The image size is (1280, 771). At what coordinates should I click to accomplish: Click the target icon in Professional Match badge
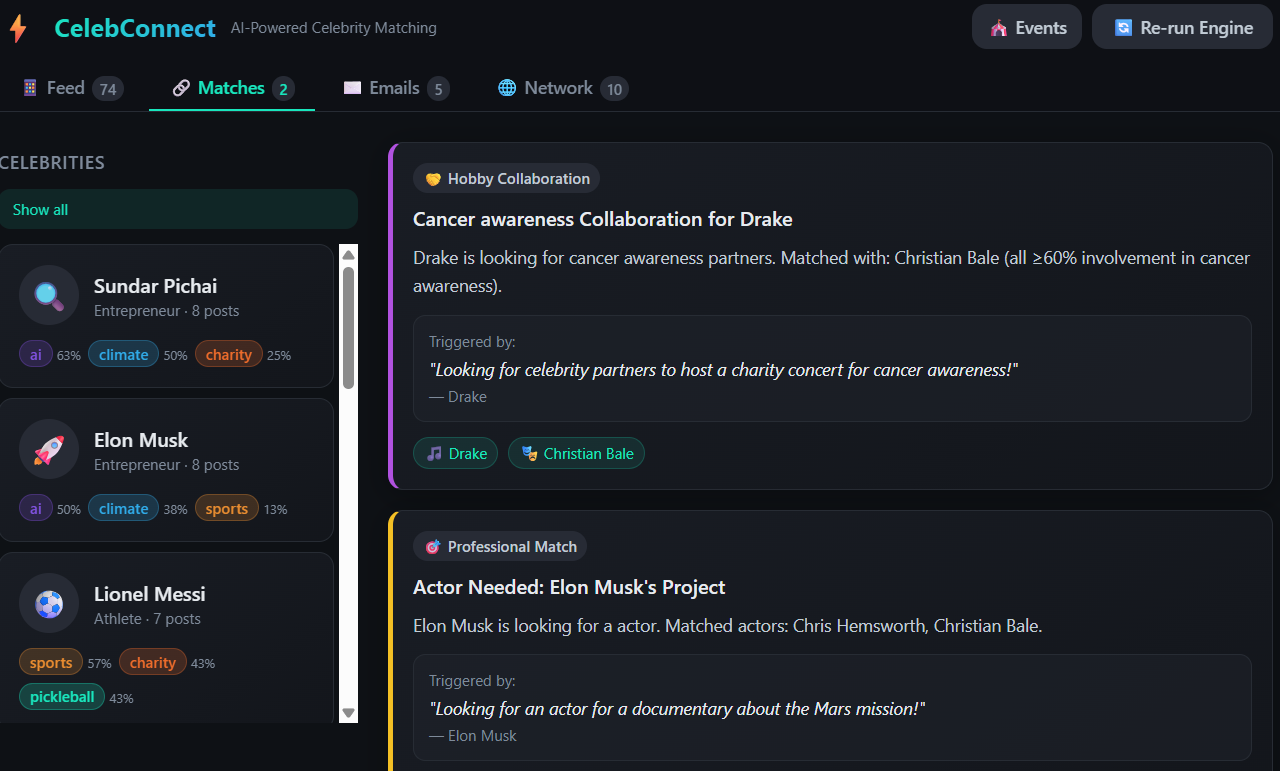pos(433,547)
